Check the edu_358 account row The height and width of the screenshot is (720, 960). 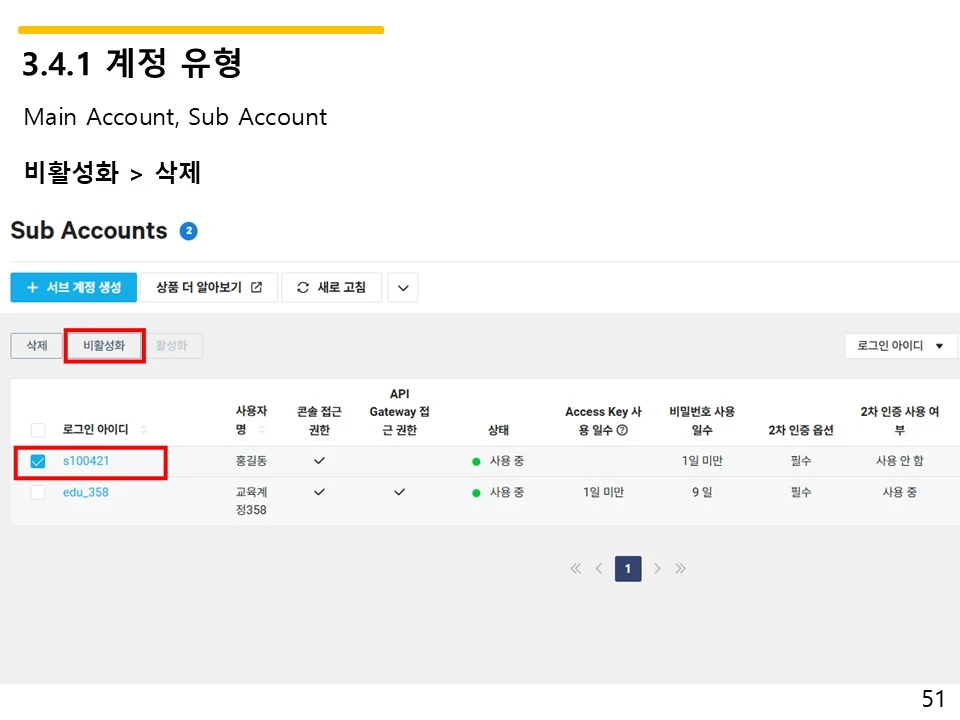click(37, 492)
